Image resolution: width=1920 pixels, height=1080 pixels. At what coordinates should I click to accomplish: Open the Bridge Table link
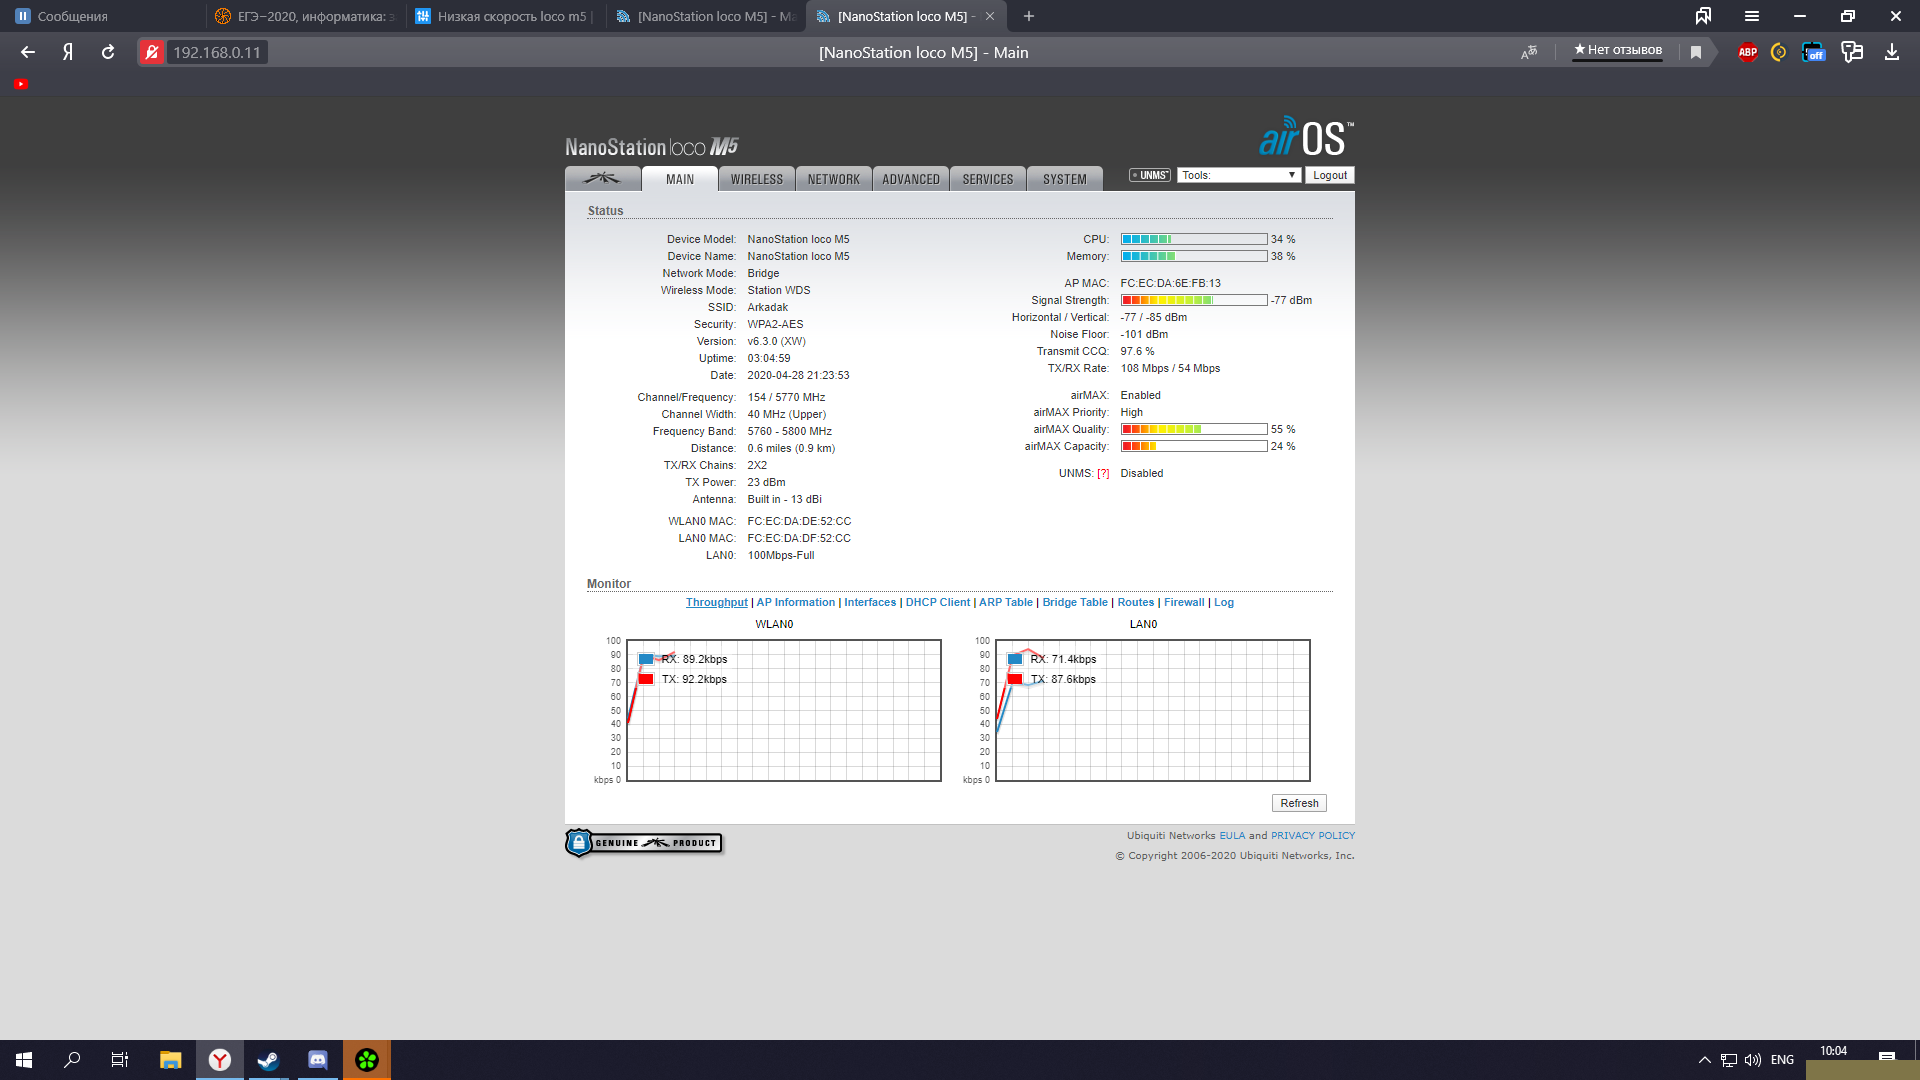pos(1075,602)
